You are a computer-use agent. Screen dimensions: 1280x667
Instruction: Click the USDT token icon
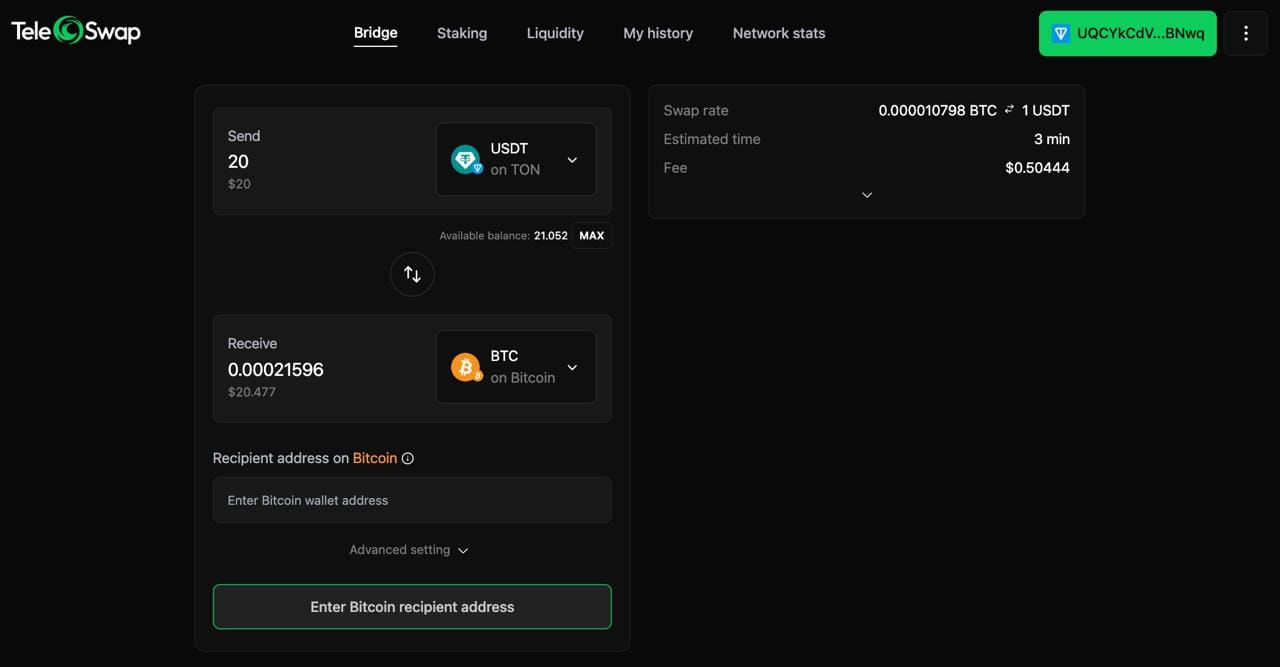(x=466, y=159)
